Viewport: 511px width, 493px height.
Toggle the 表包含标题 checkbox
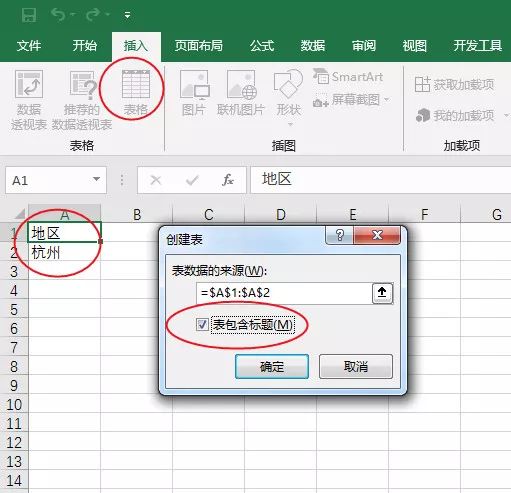(x=202, y=324)
